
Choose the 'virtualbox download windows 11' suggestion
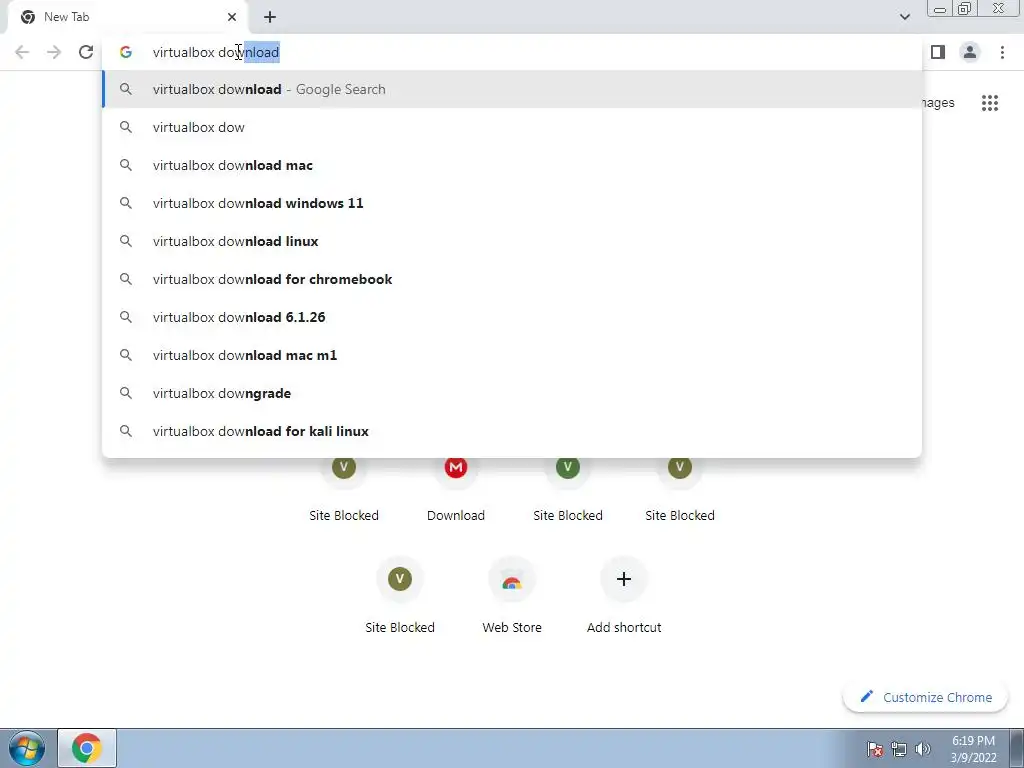tap(512, 203)
